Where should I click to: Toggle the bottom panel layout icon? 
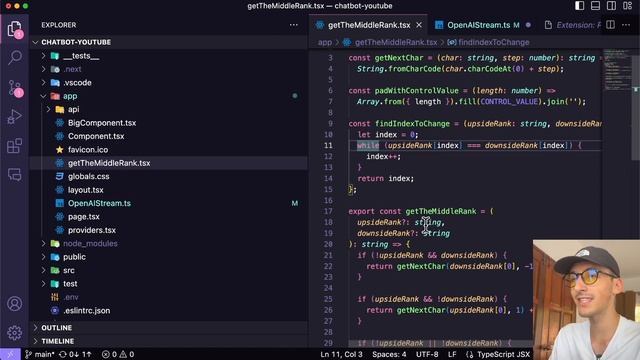coord(595,6)
